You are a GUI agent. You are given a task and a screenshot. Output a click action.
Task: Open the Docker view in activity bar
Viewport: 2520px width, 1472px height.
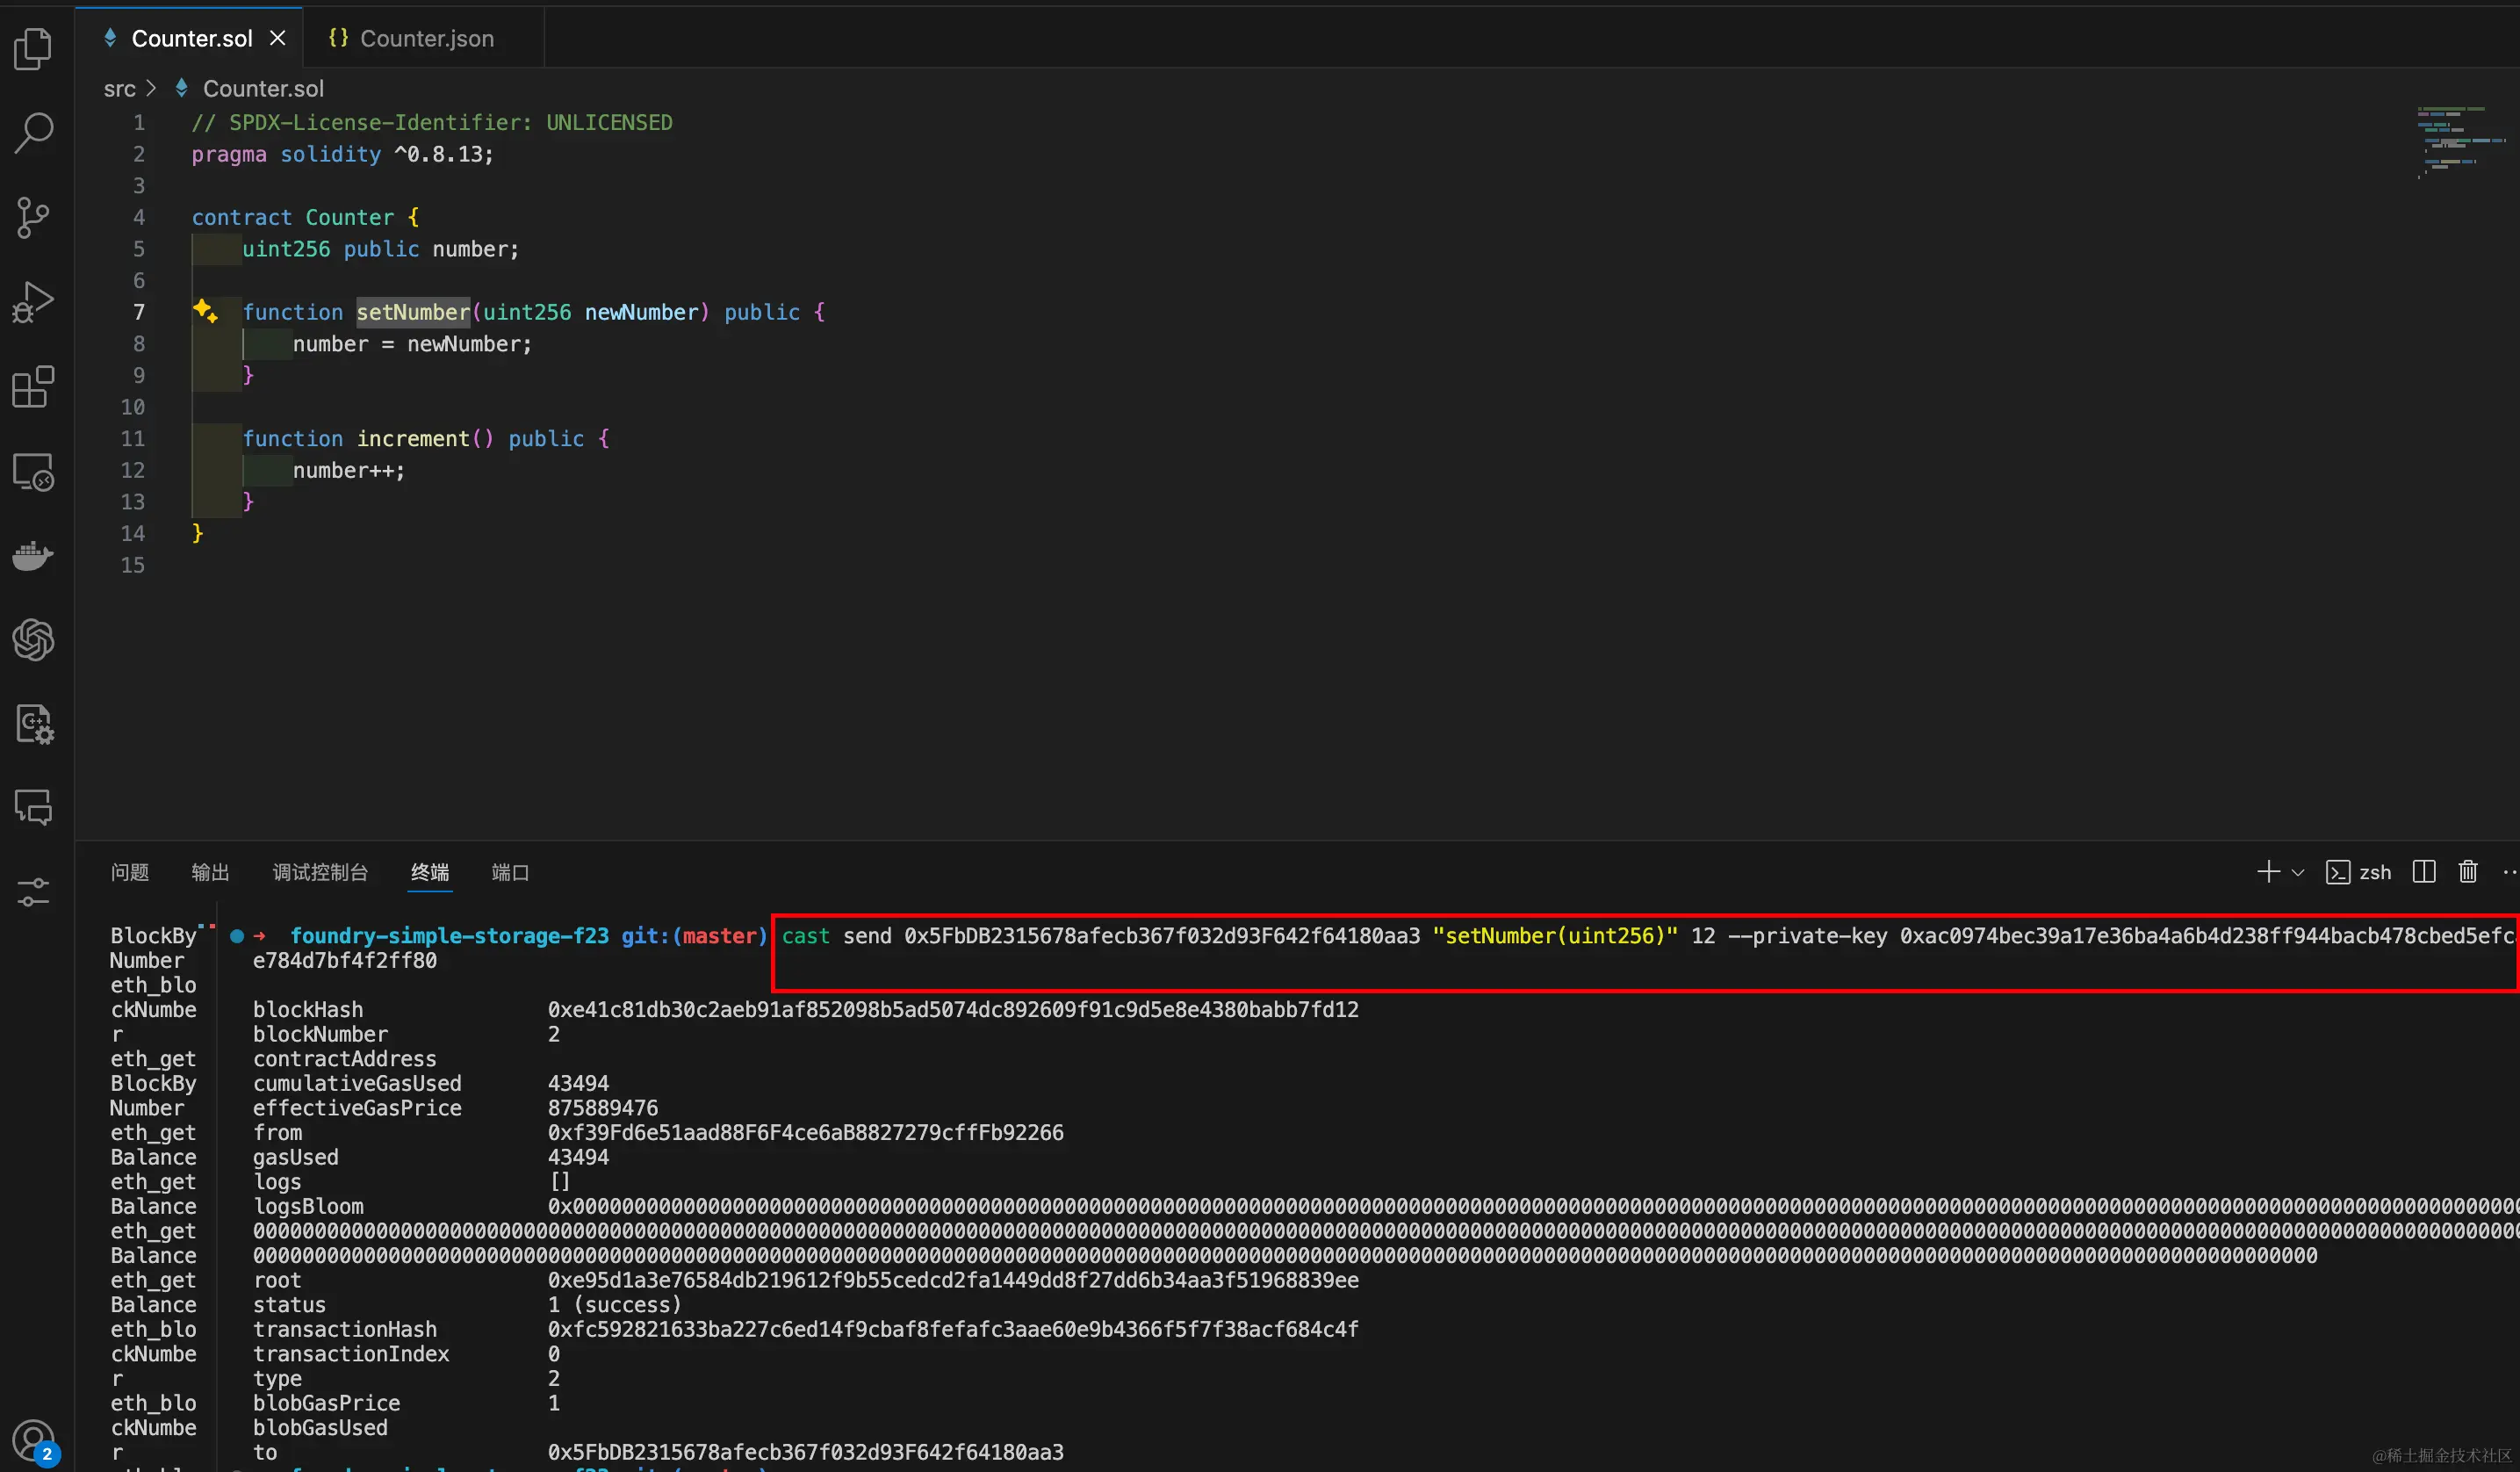33,555
